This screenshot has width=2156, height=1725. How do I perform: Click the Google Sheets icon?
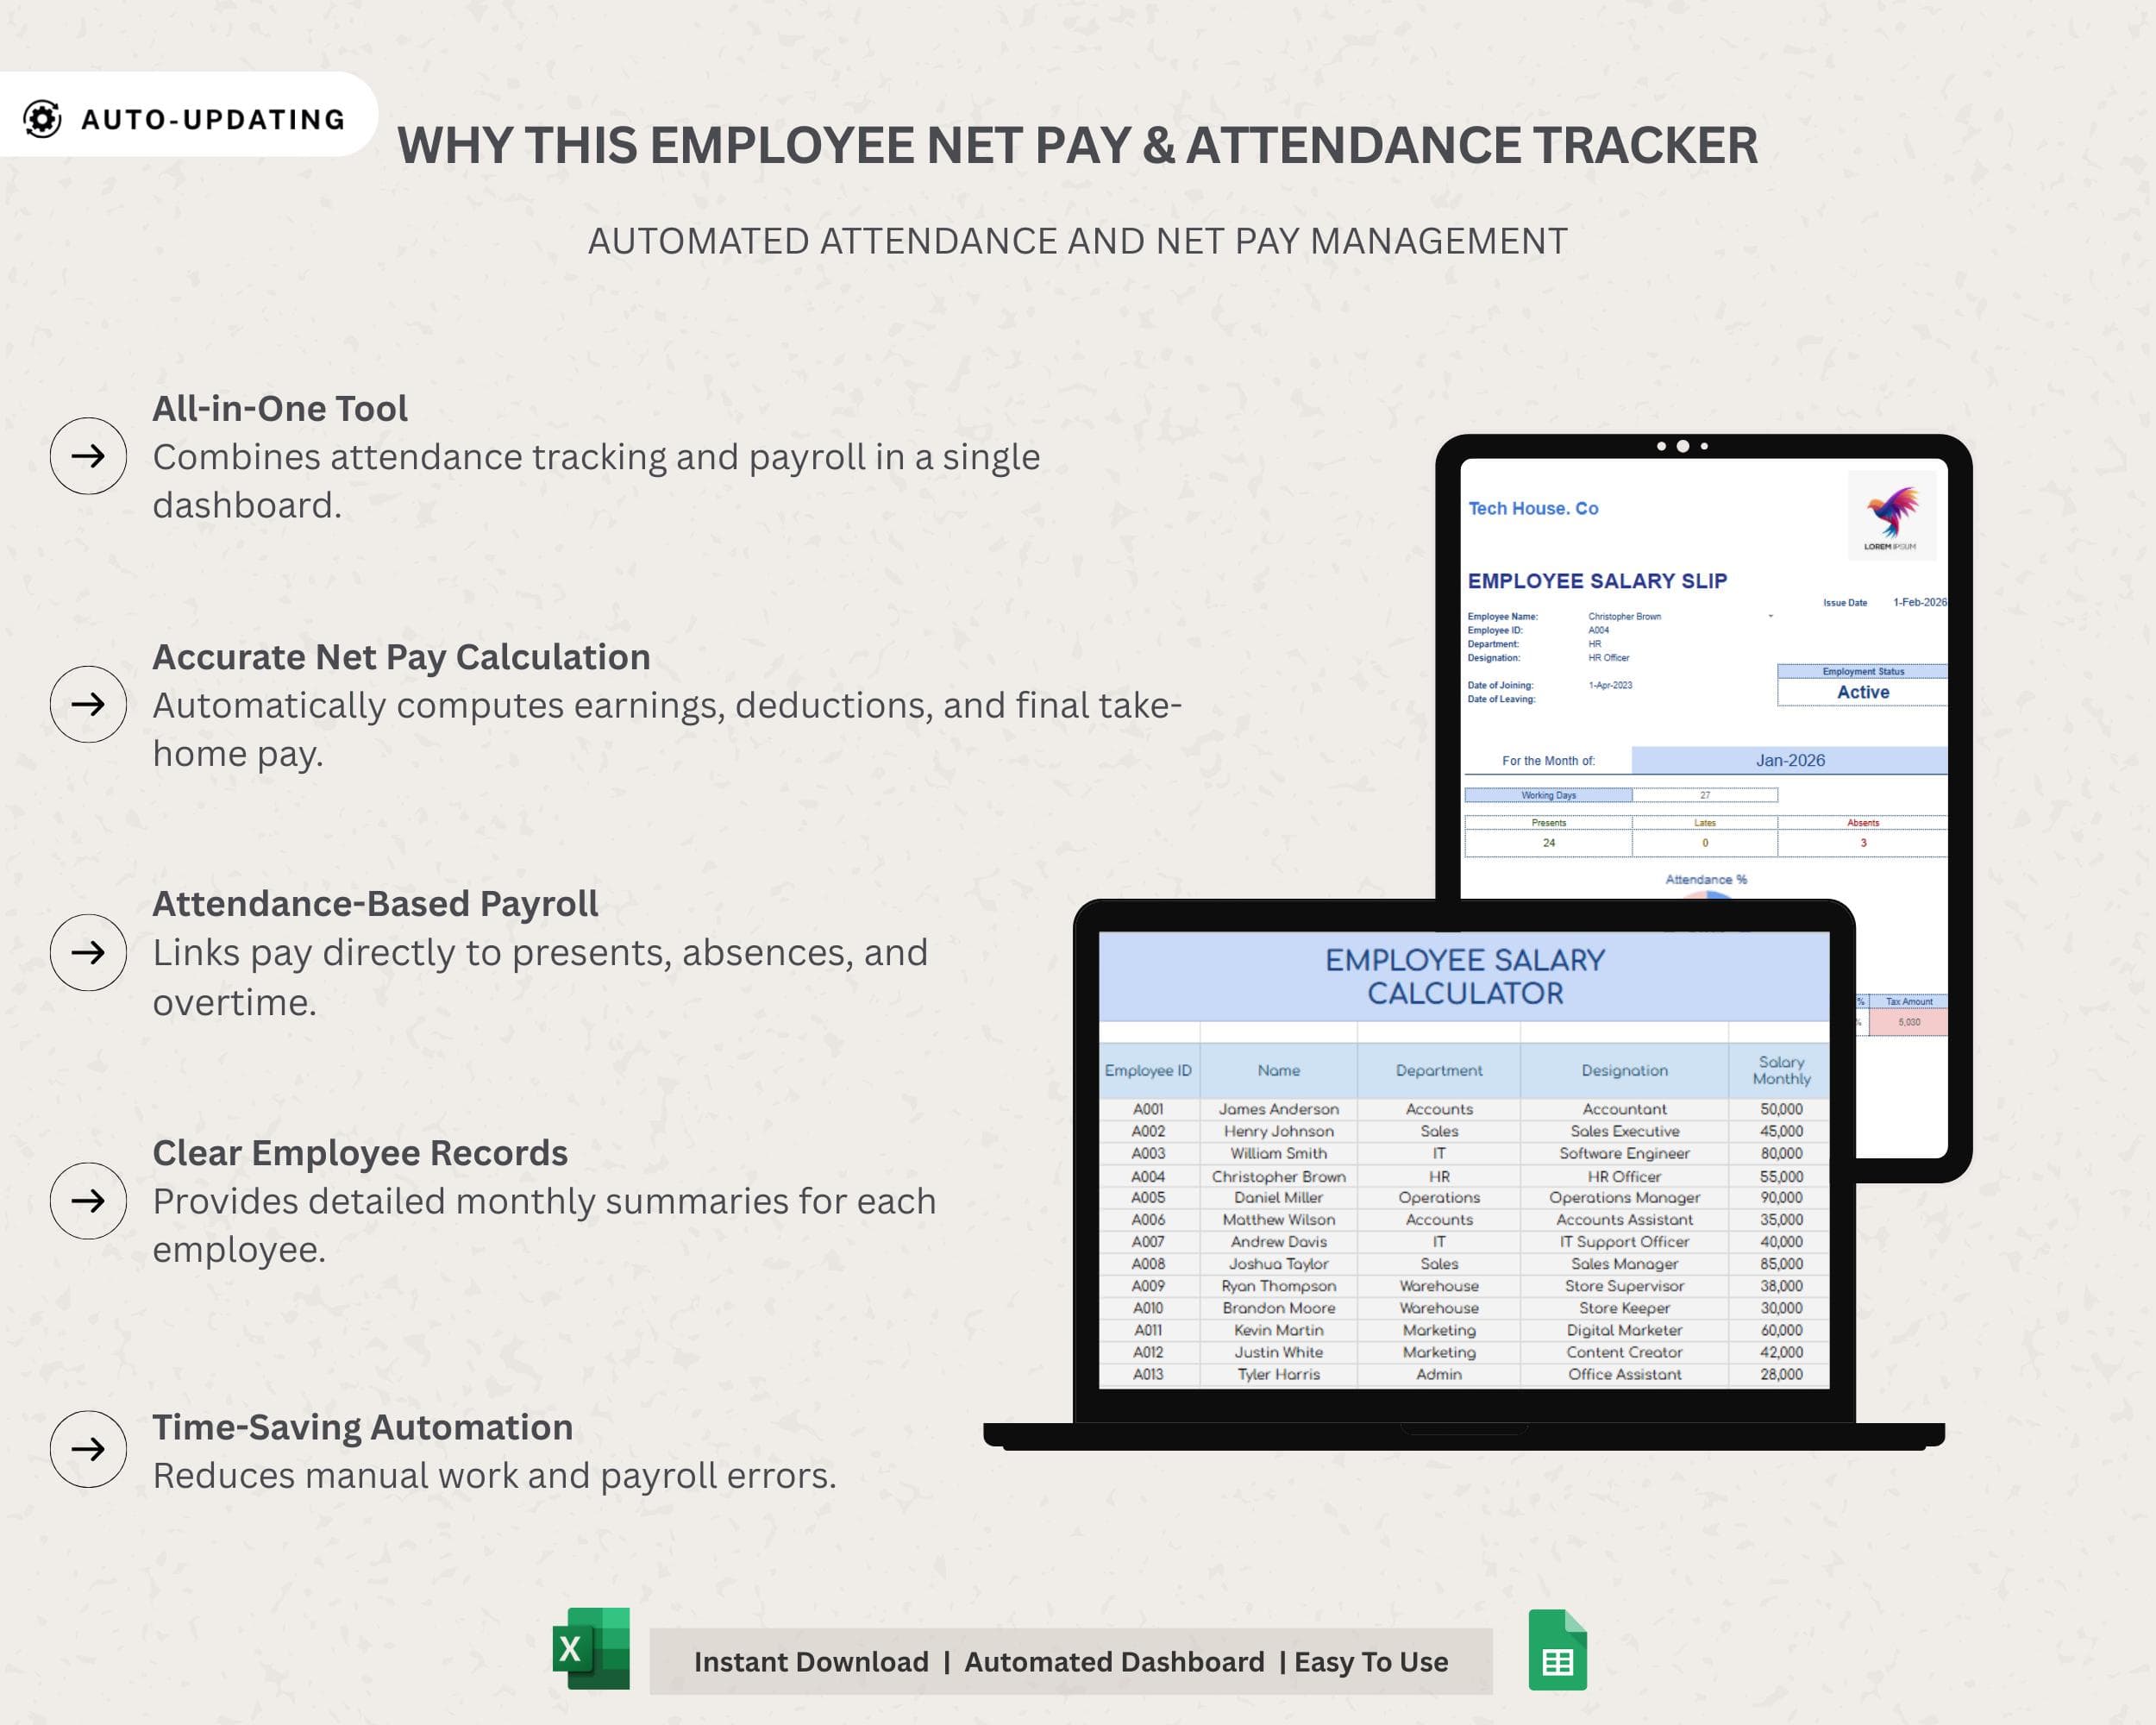click(1557, 1650)
